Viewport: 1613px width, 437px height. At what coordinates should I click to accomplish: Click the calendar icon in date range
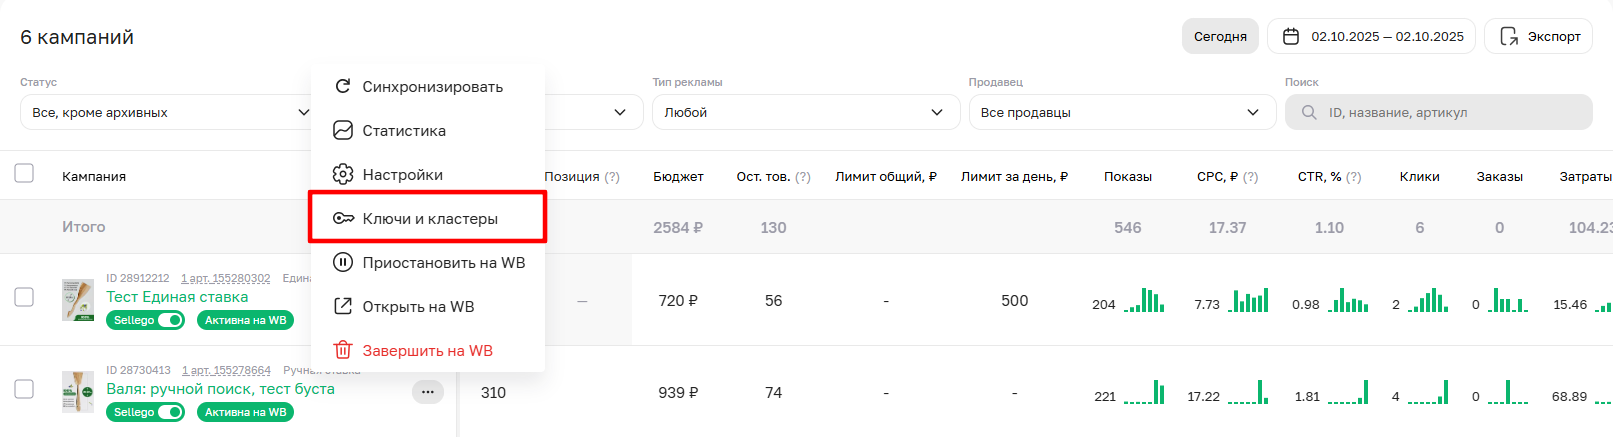[x=1291, y=37]
